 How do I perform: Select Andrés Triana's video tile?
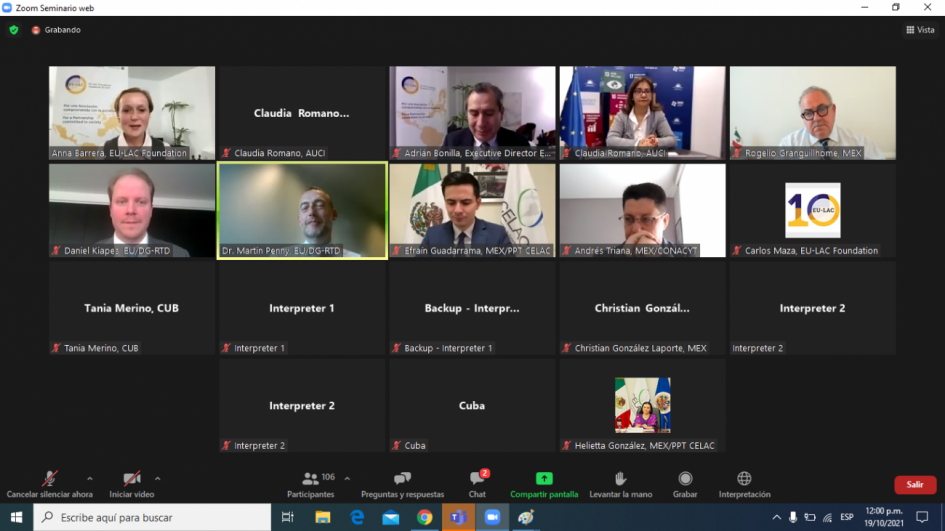(642, 210)
